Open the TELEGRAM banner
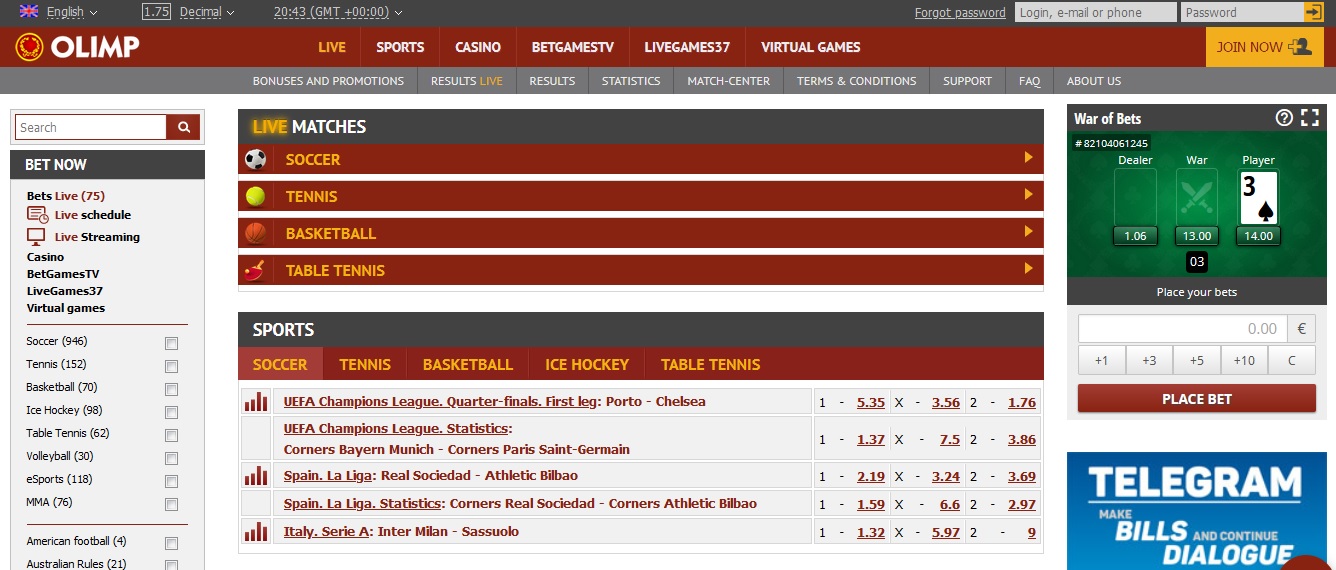1336x570 pixels. (x=1195, y=511)
